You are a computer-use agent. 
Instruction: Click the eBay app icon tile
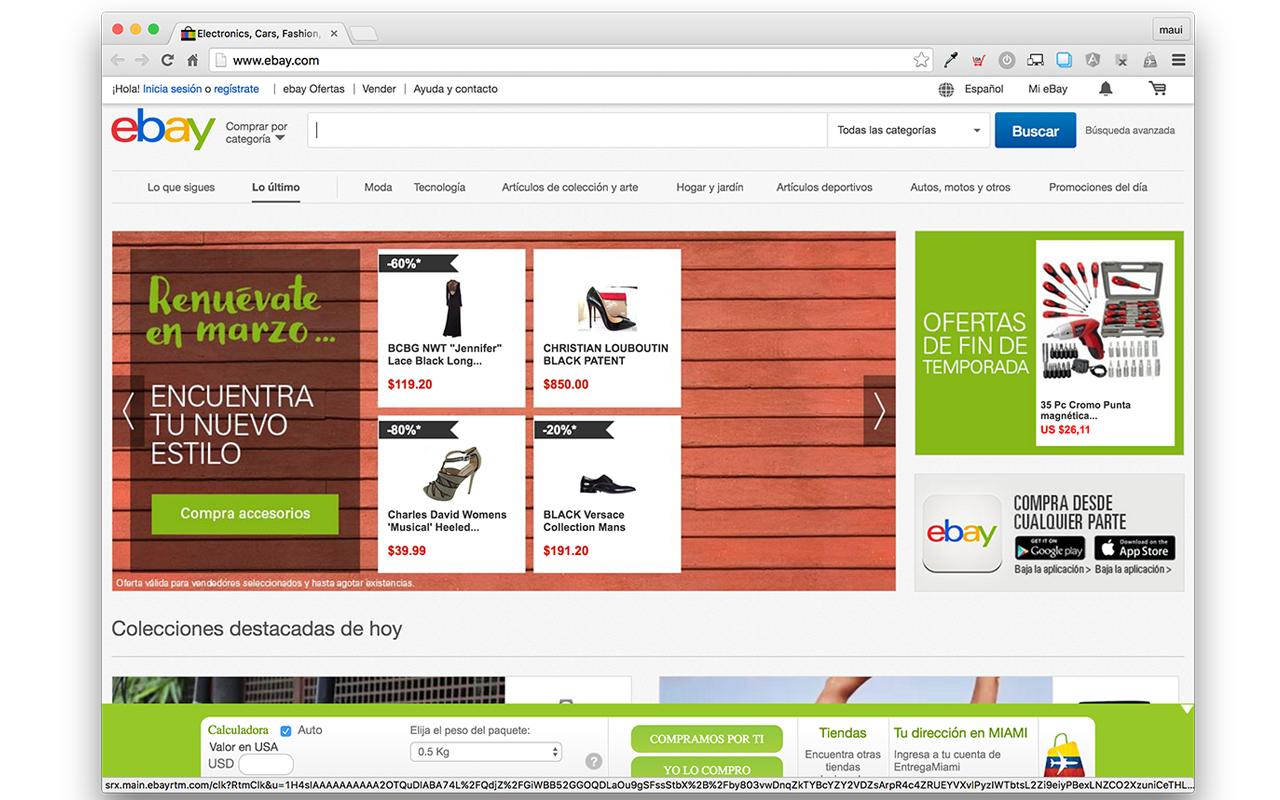tap(962, 533)
